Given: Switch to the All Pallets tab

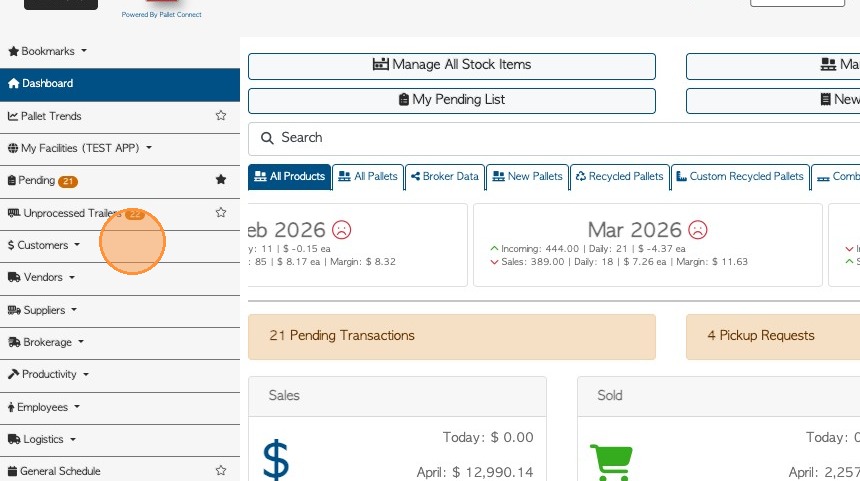Looking at the screenshot, I should pos(368,177).
